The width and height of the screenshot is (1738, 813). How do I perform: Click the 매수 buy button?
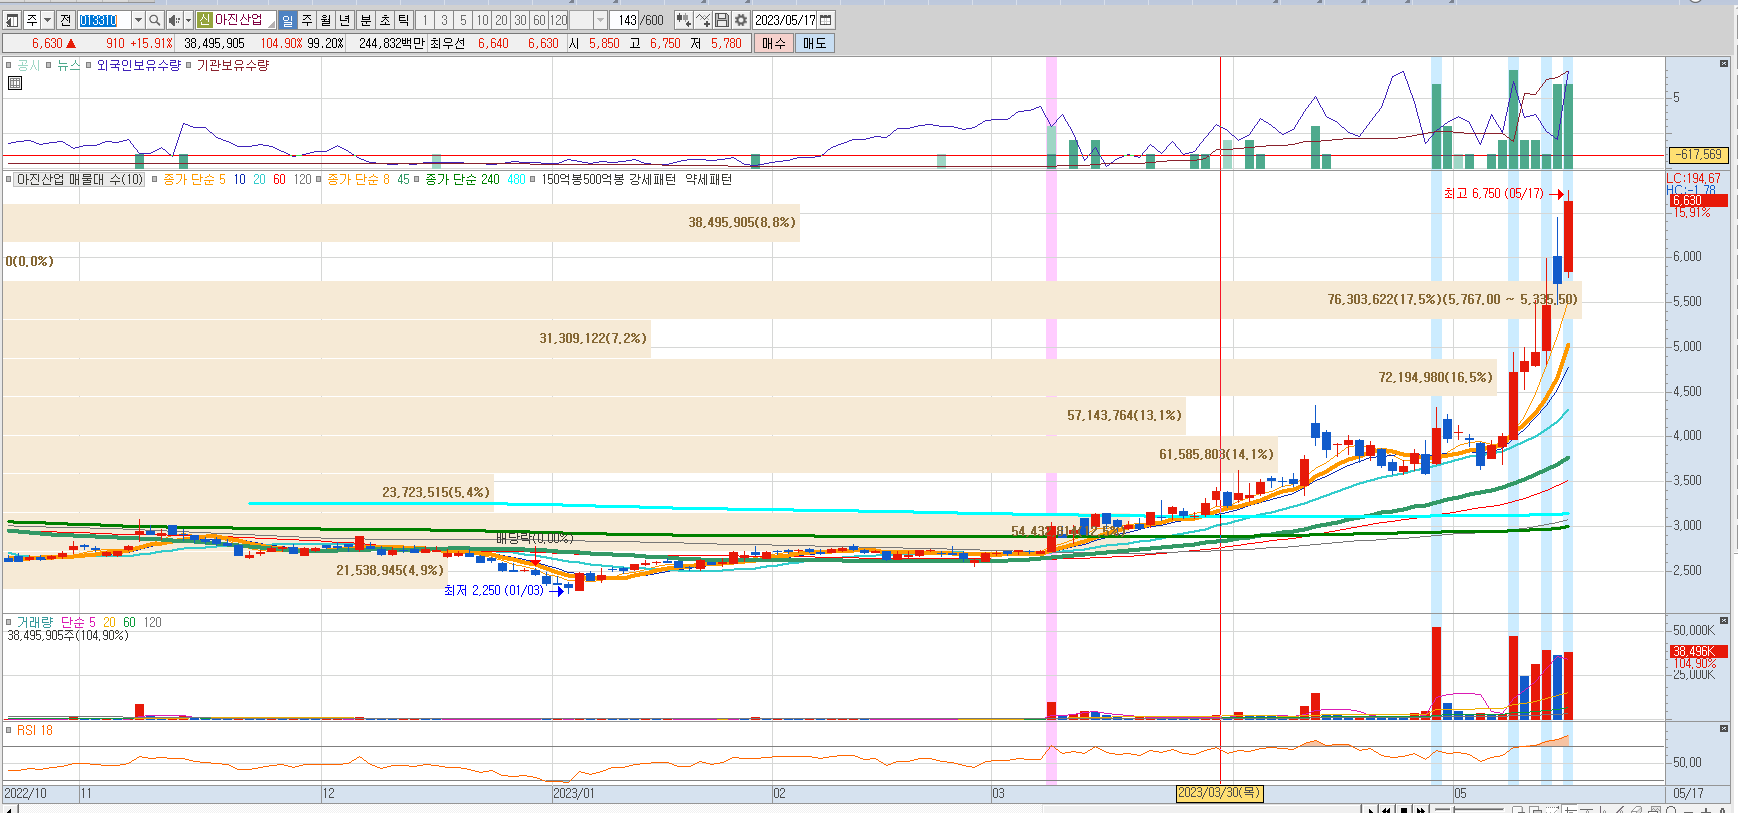pyautogui.click(x=773, y=43)
